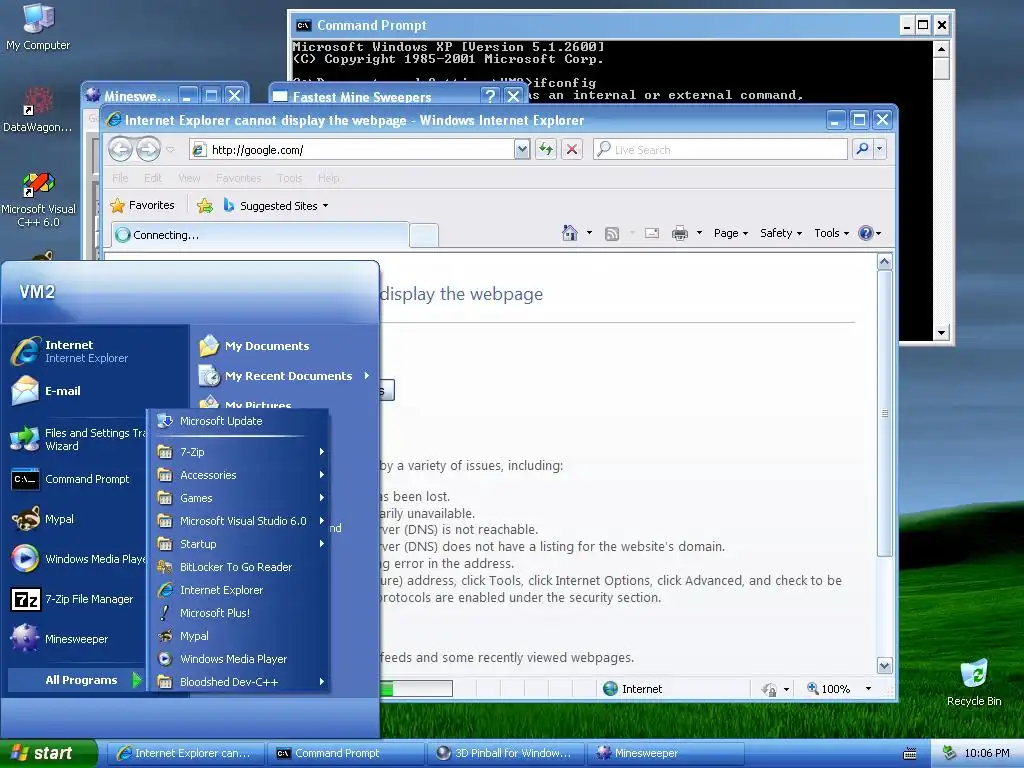Image resolution: width=1024 pixels, height=768 pixels.
Task: Open the Favorites menu in the IE menu bar
Action: pos(238,178)
